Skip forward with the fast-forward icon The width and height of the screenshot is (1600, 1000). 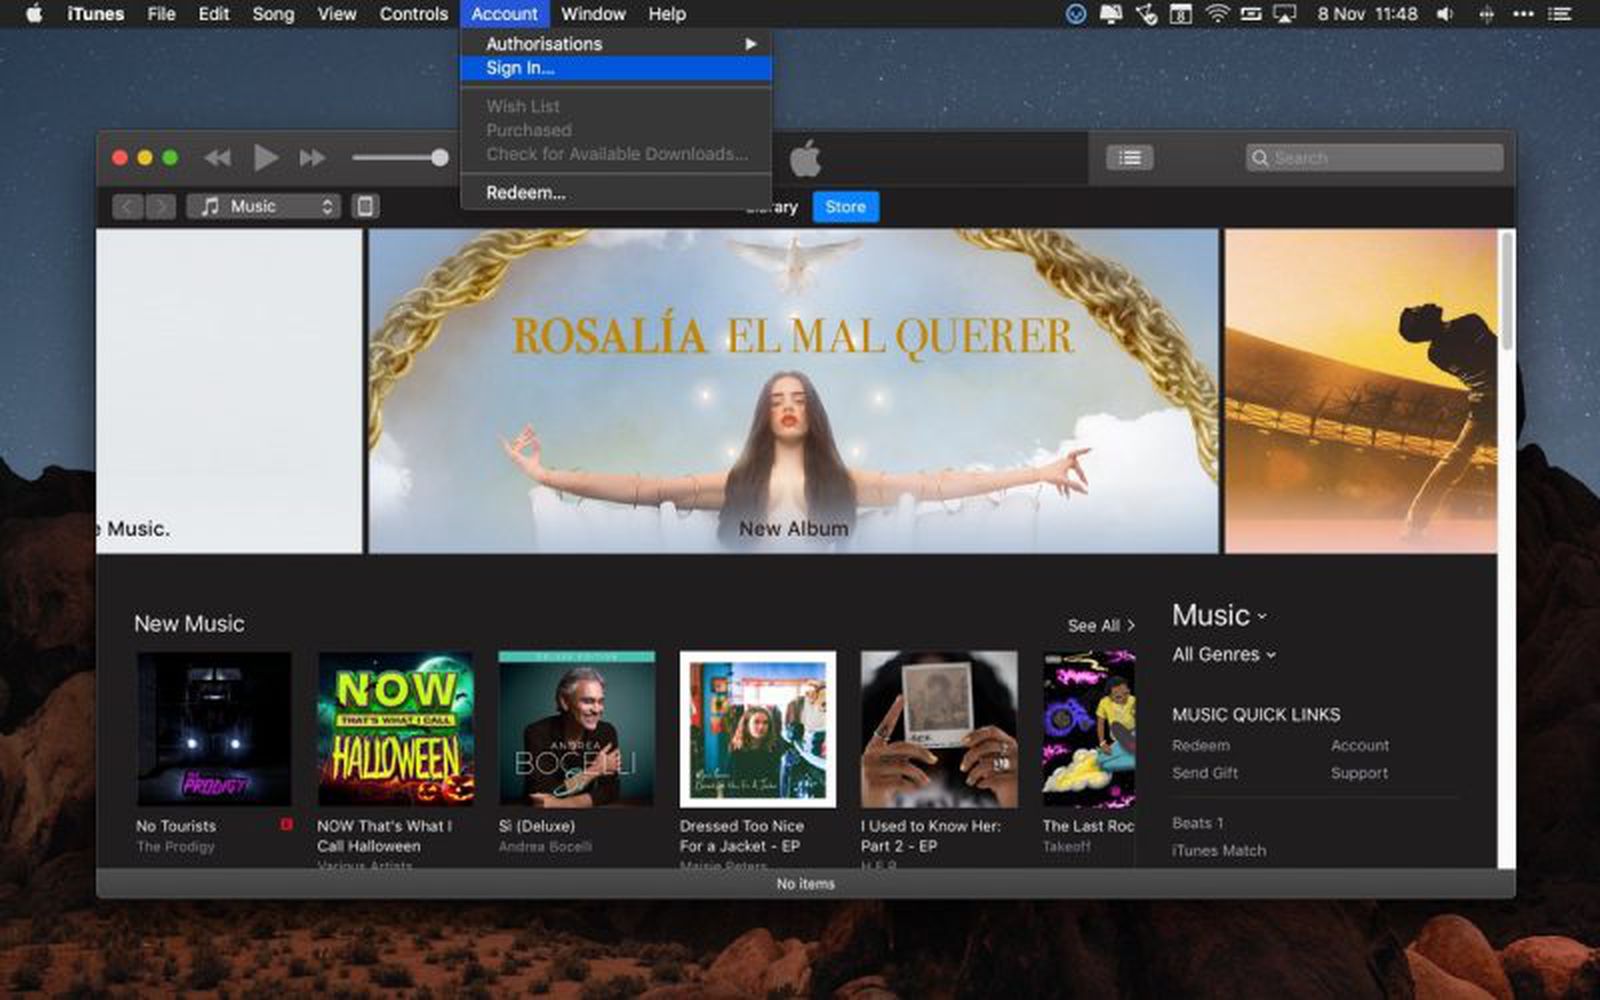pos(311,157)
